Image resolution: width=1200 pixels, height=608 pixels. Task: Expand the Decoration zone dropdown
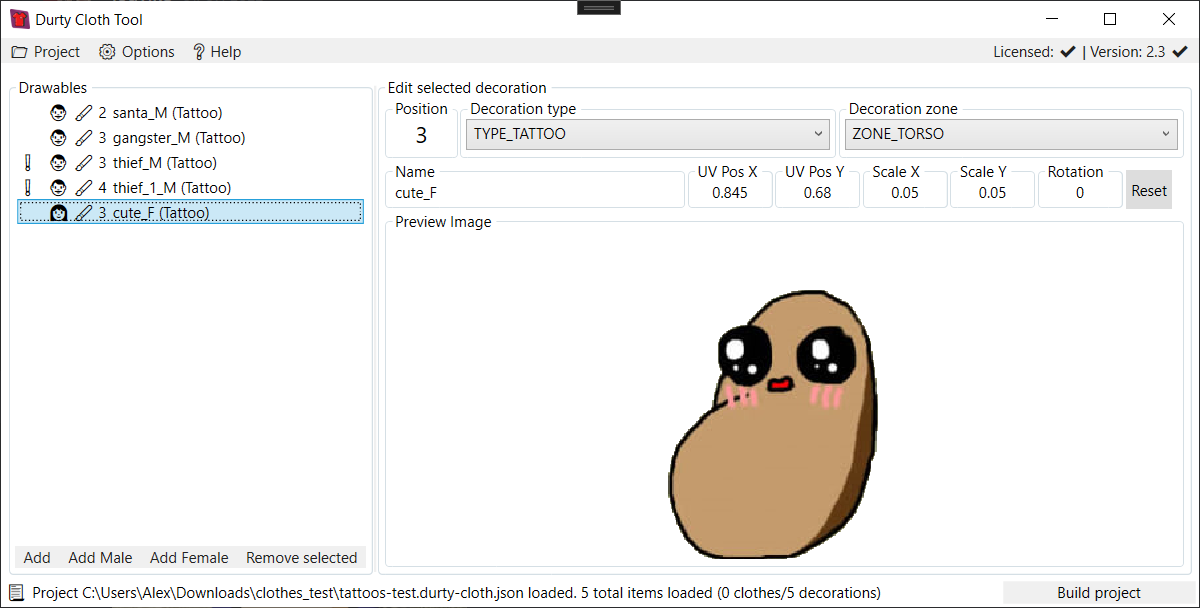pyautogui.click(x=1012, y=134)
